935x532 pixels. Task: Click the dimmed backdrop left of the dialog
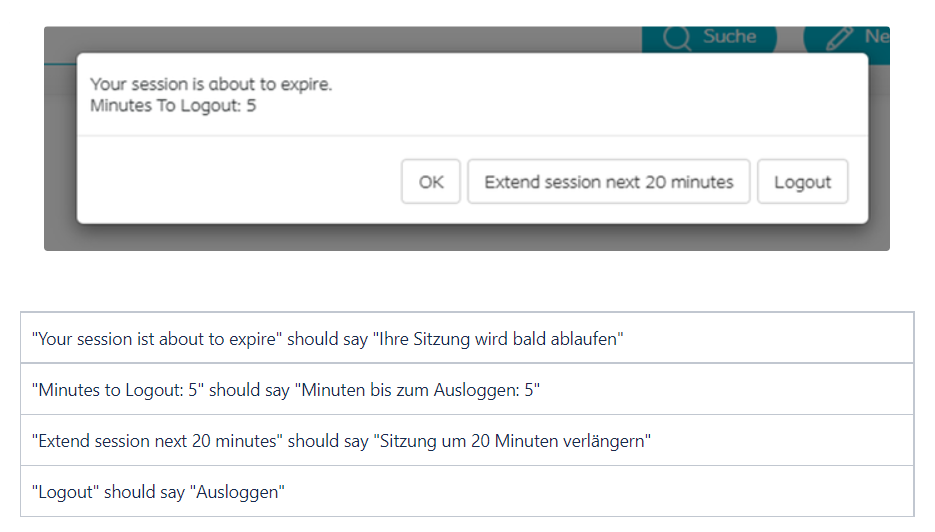tap(60, 149)
